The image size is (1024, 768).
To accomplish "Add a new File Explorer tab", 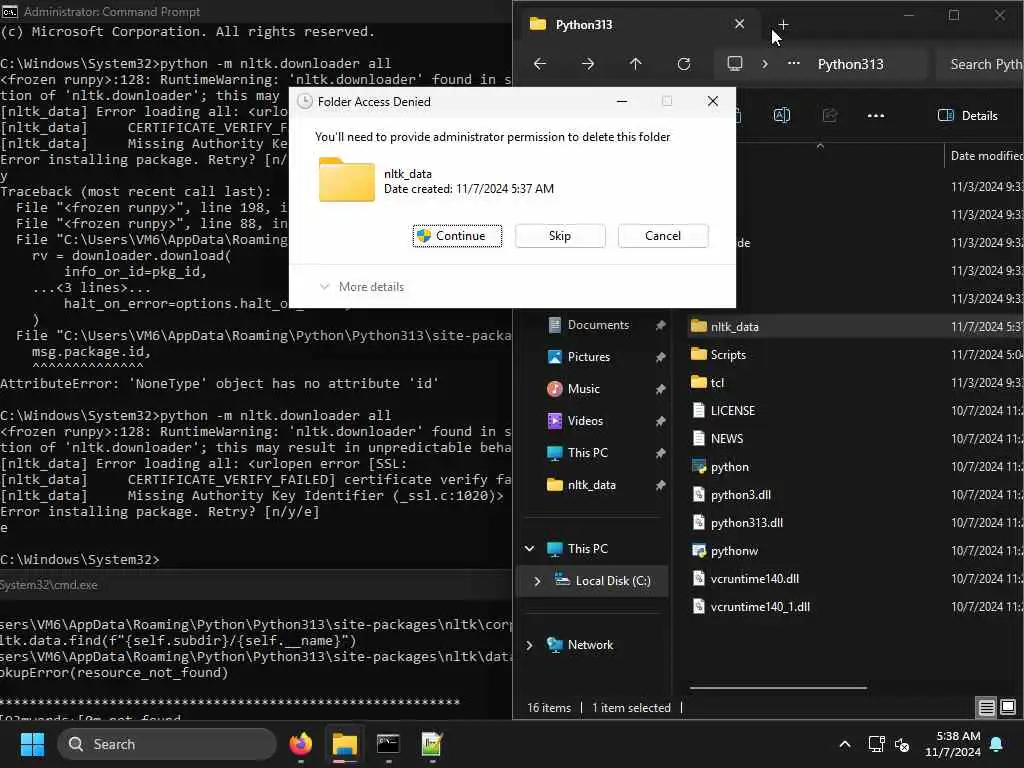I will coord(783,25).
